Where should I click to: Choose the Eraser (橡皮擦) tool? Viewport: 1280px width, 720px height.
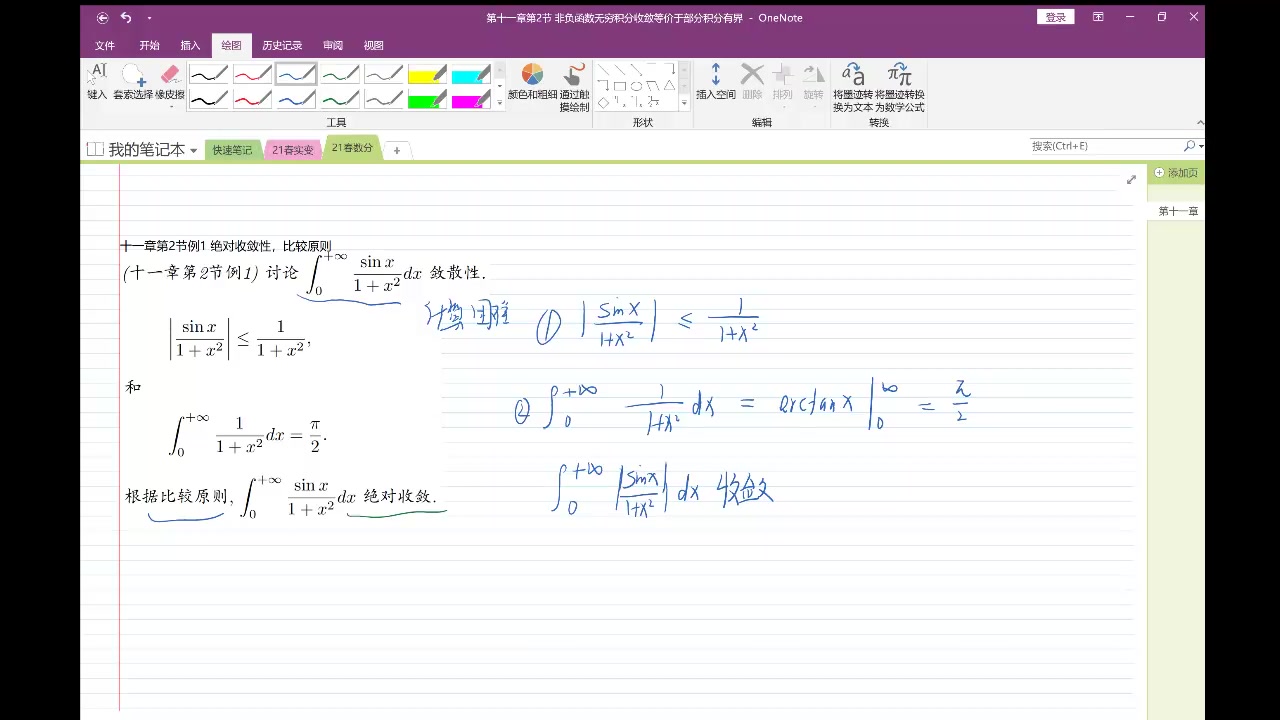pyautogui.click(x=169, y=78)
